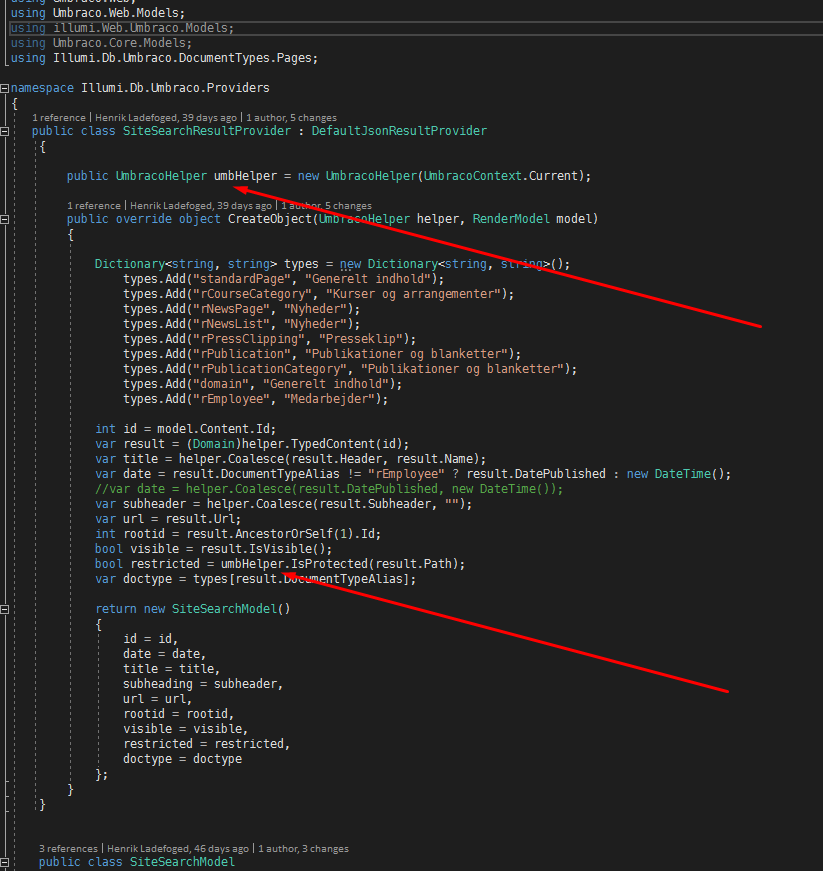Click the 'rootid = rootid,' initializer line
823x871 pixels.
179,714
